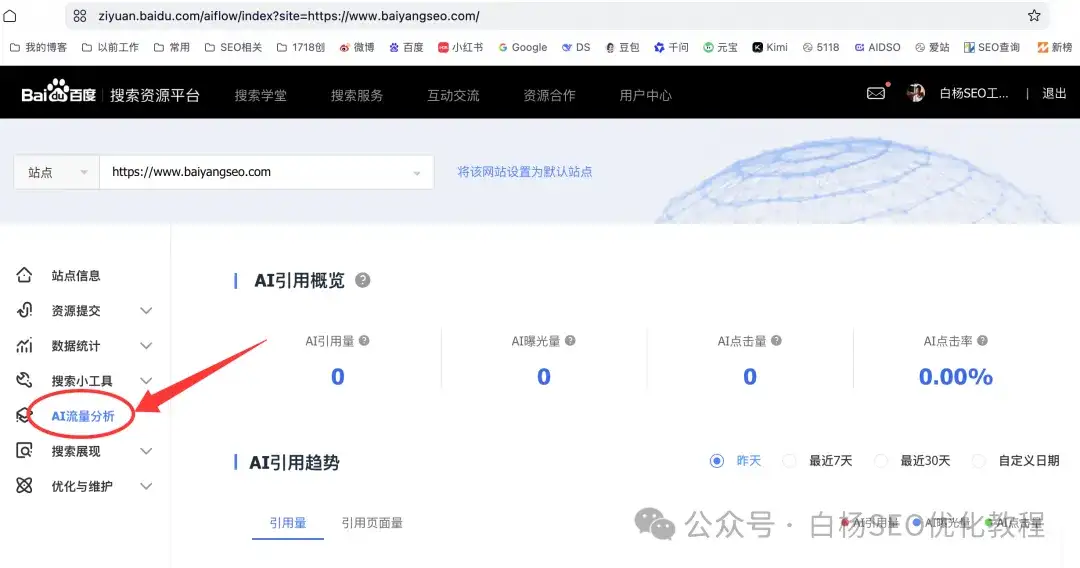Open the 站点 type dropdown
This screenshot has height=568, width=1080.
(56, 172)
